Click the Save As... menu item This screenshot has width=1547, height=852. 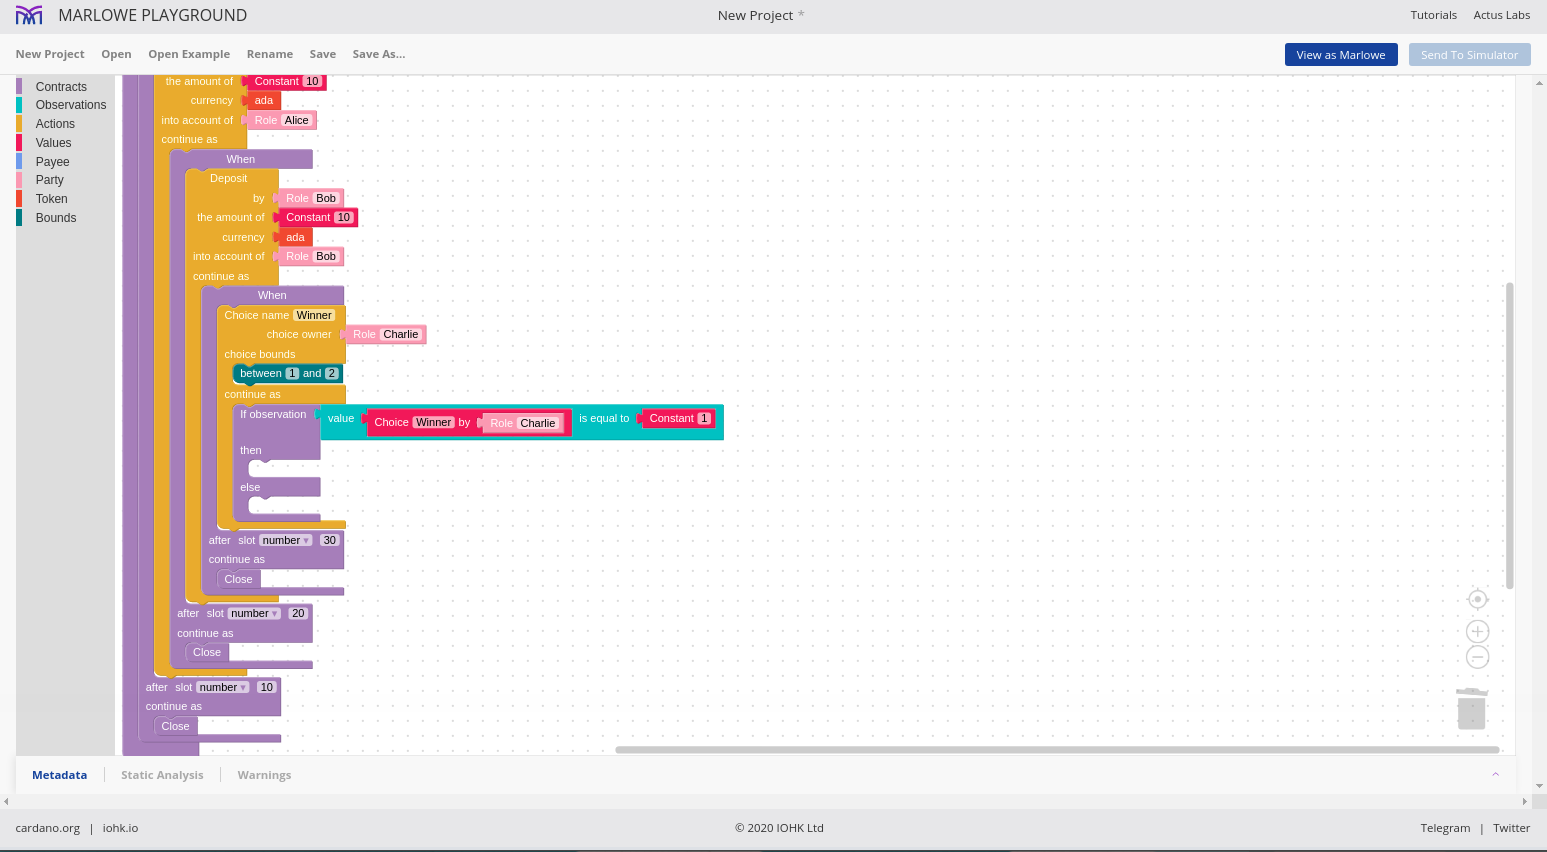(x=378, y=54)
